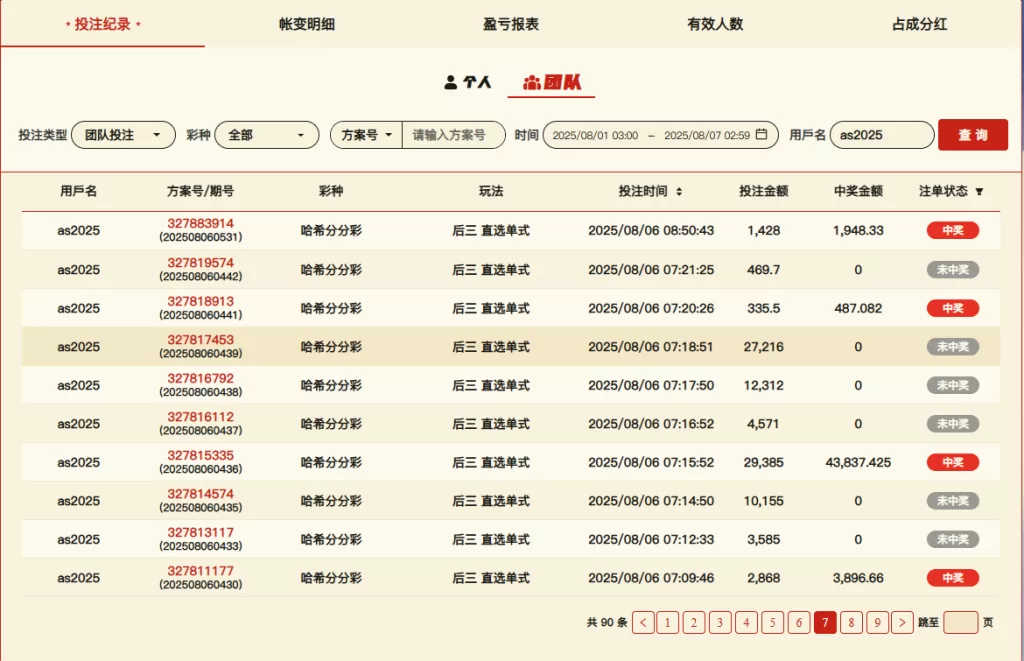Click the 方案号/期号 column header
Image resolution: width=1024 pixels, height=661 pixels.
pyautogui.click(x=200, y=191)
